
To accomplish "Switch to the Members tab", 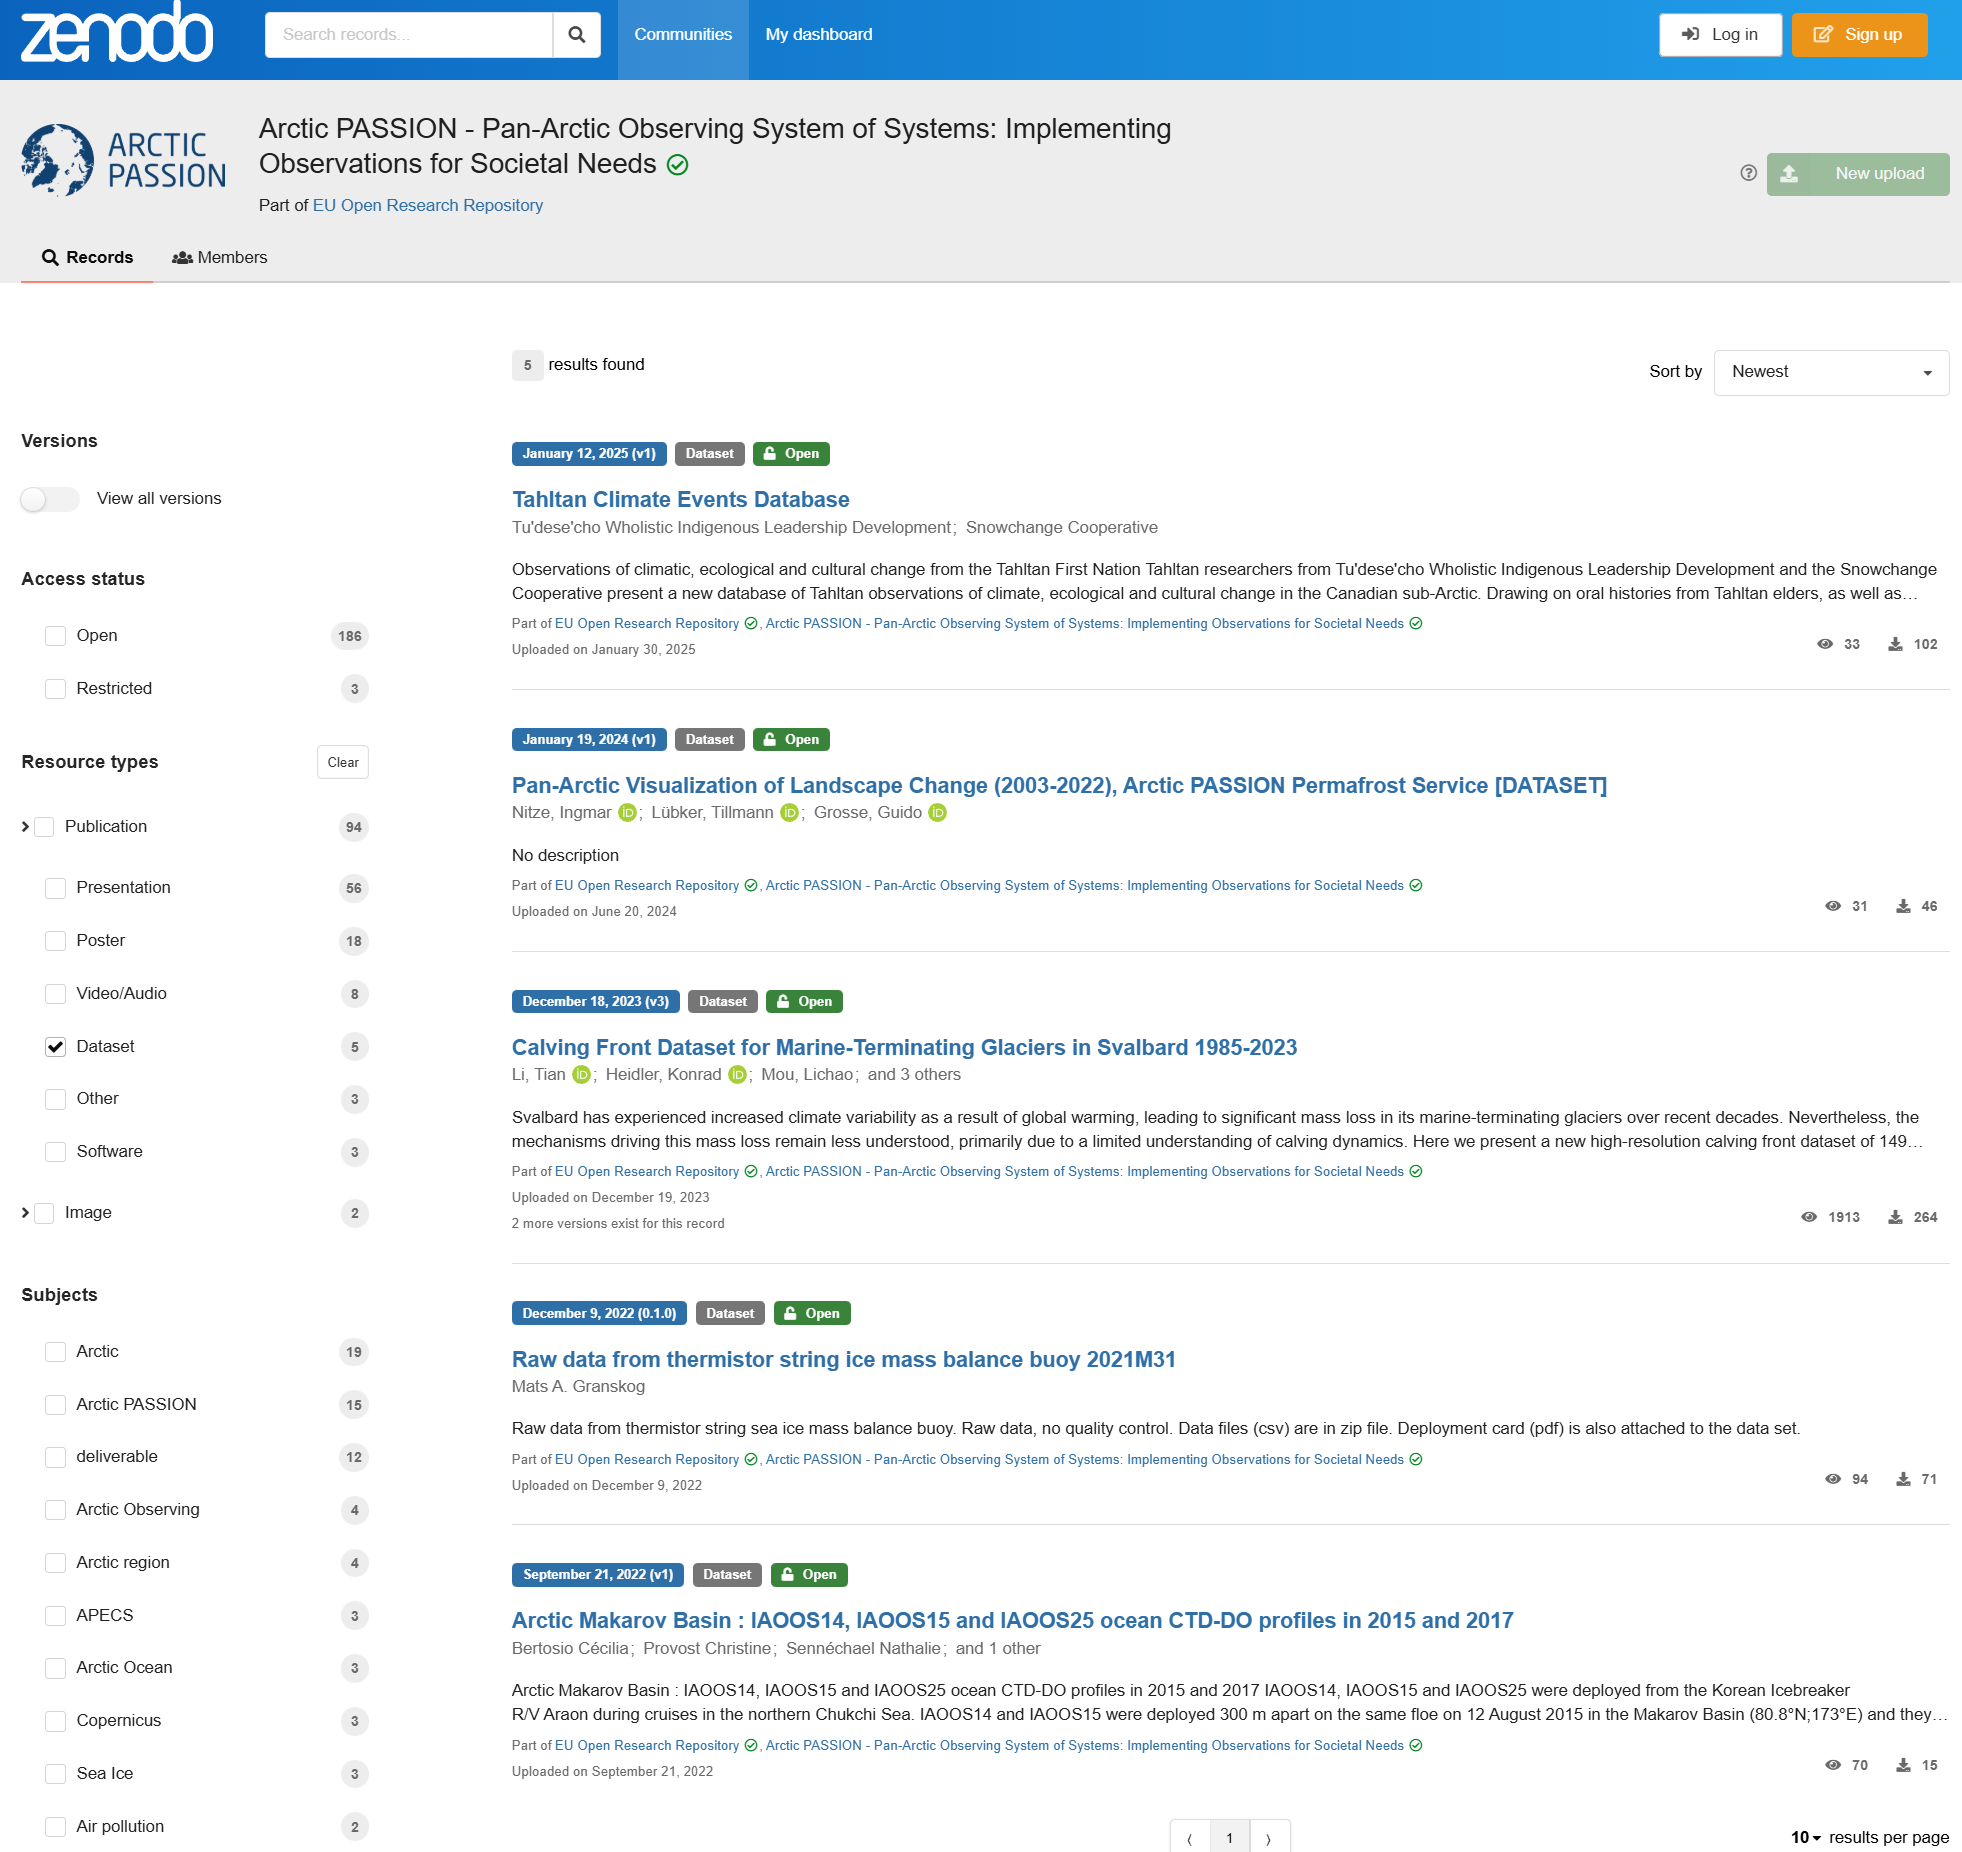I will point(219,258).
